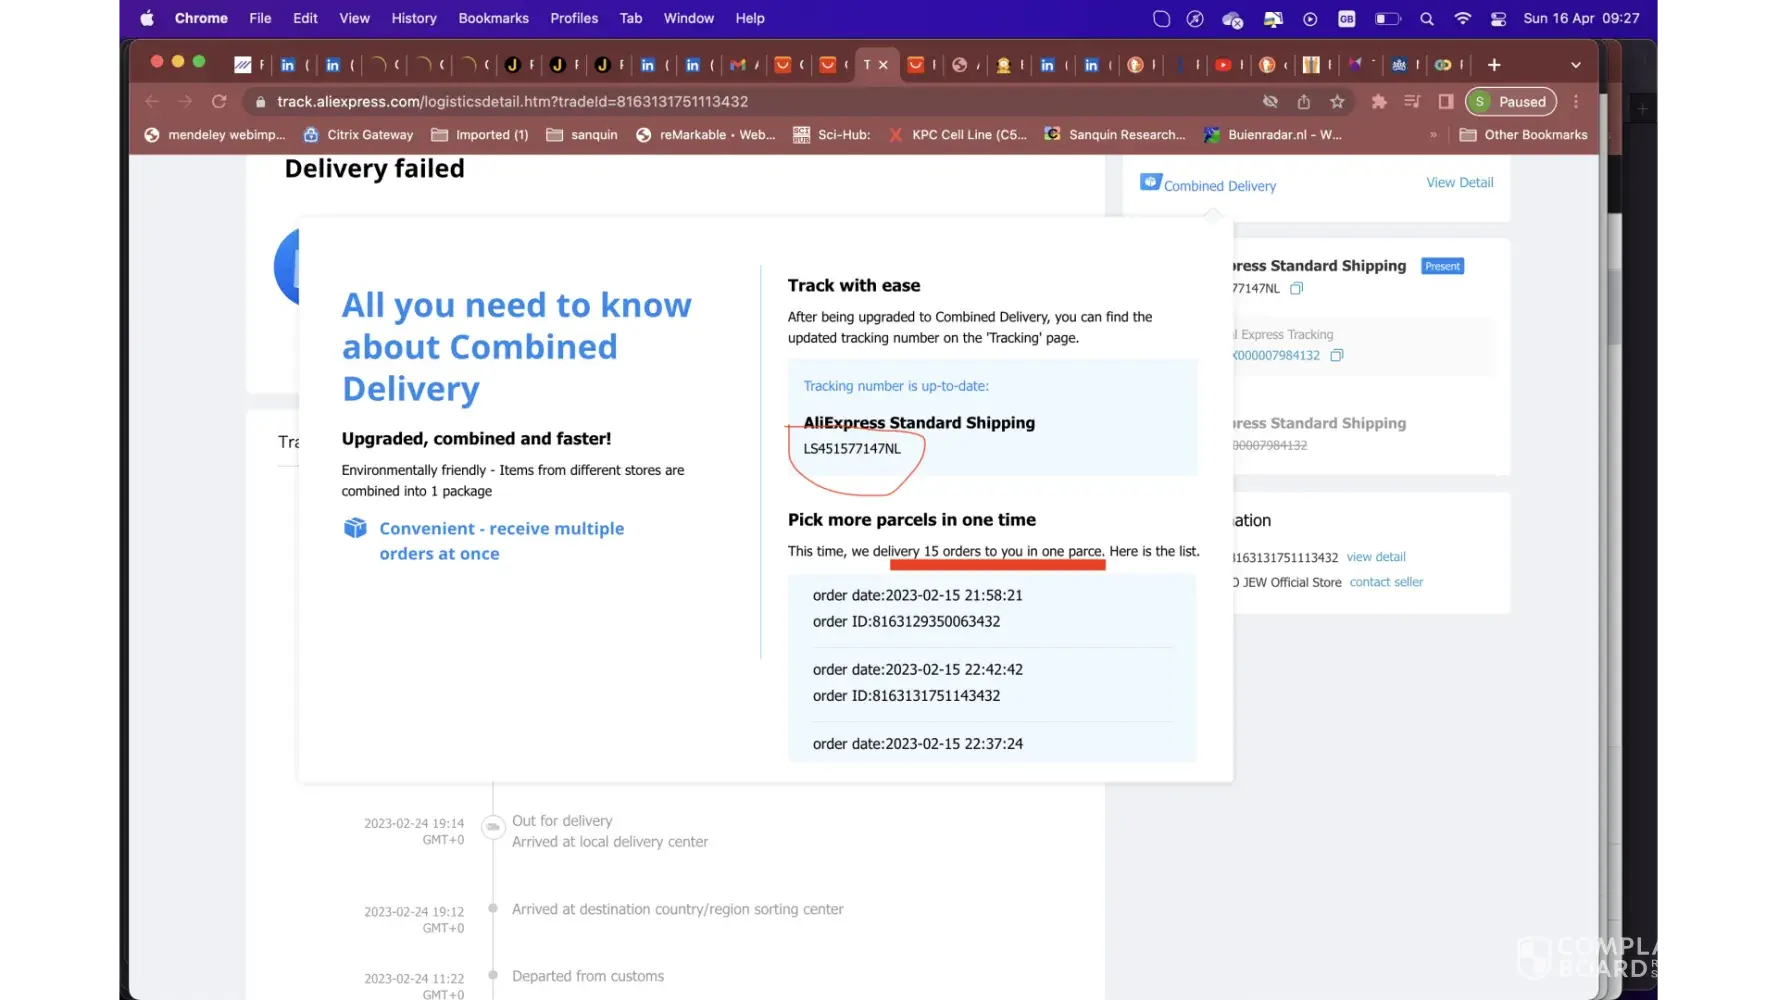
Task: Bookmark this page with the star icon
Action: (1337, 101)
